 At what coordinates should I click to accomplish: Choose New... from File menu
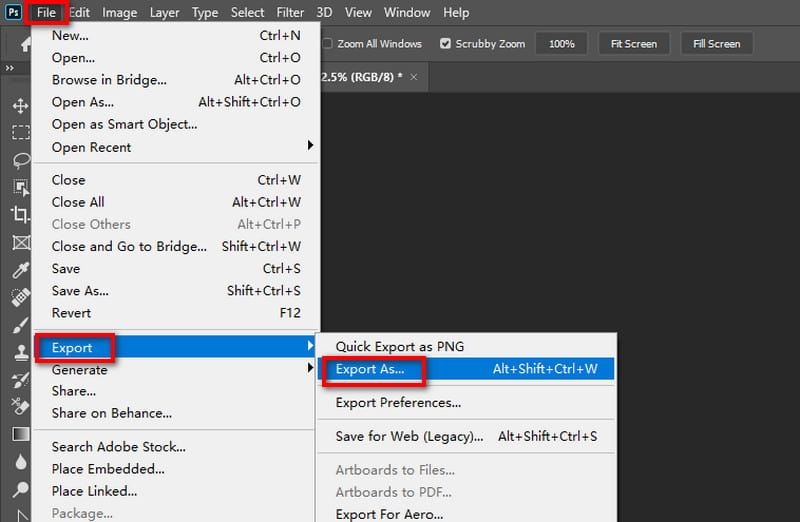click(176, 35)
